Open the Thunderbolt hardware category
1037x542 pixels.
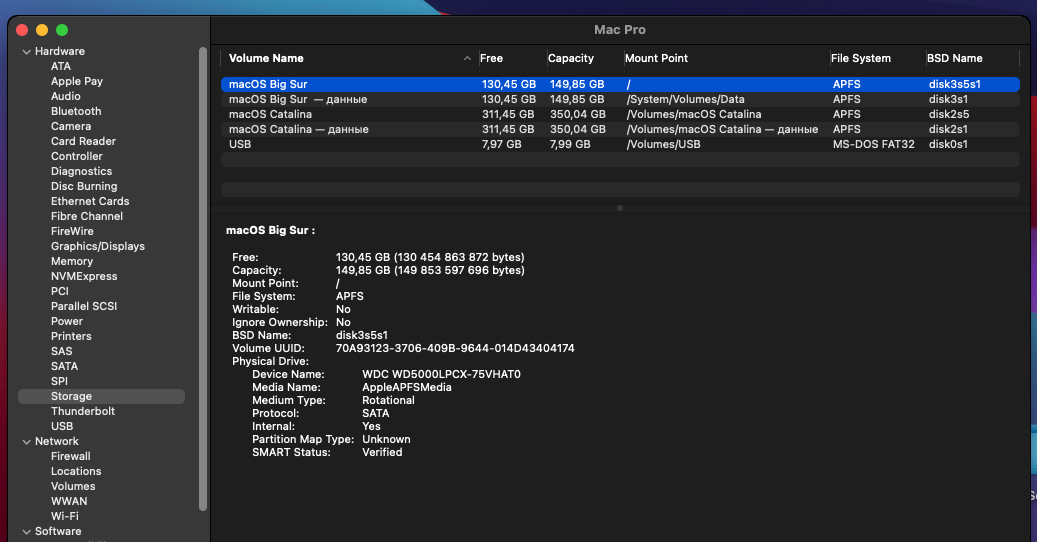83,411
